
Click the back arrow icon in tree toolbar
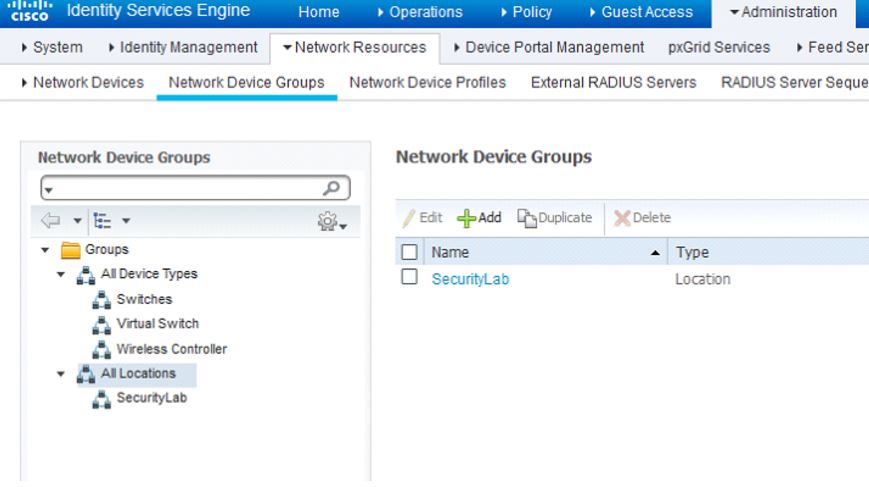[x=50, y=221]
